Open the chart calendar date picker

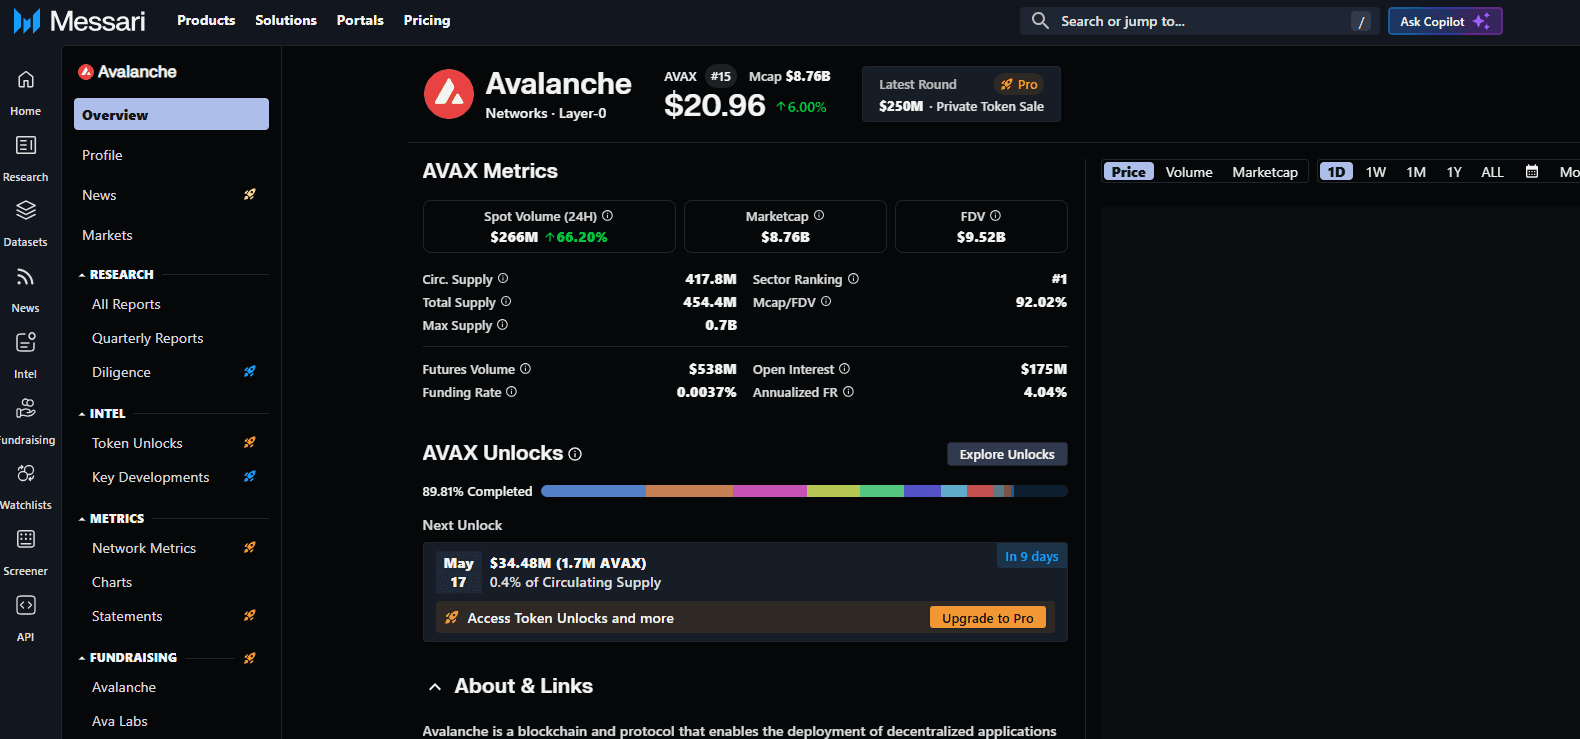pyautogui.click(x=1531, y=172)
